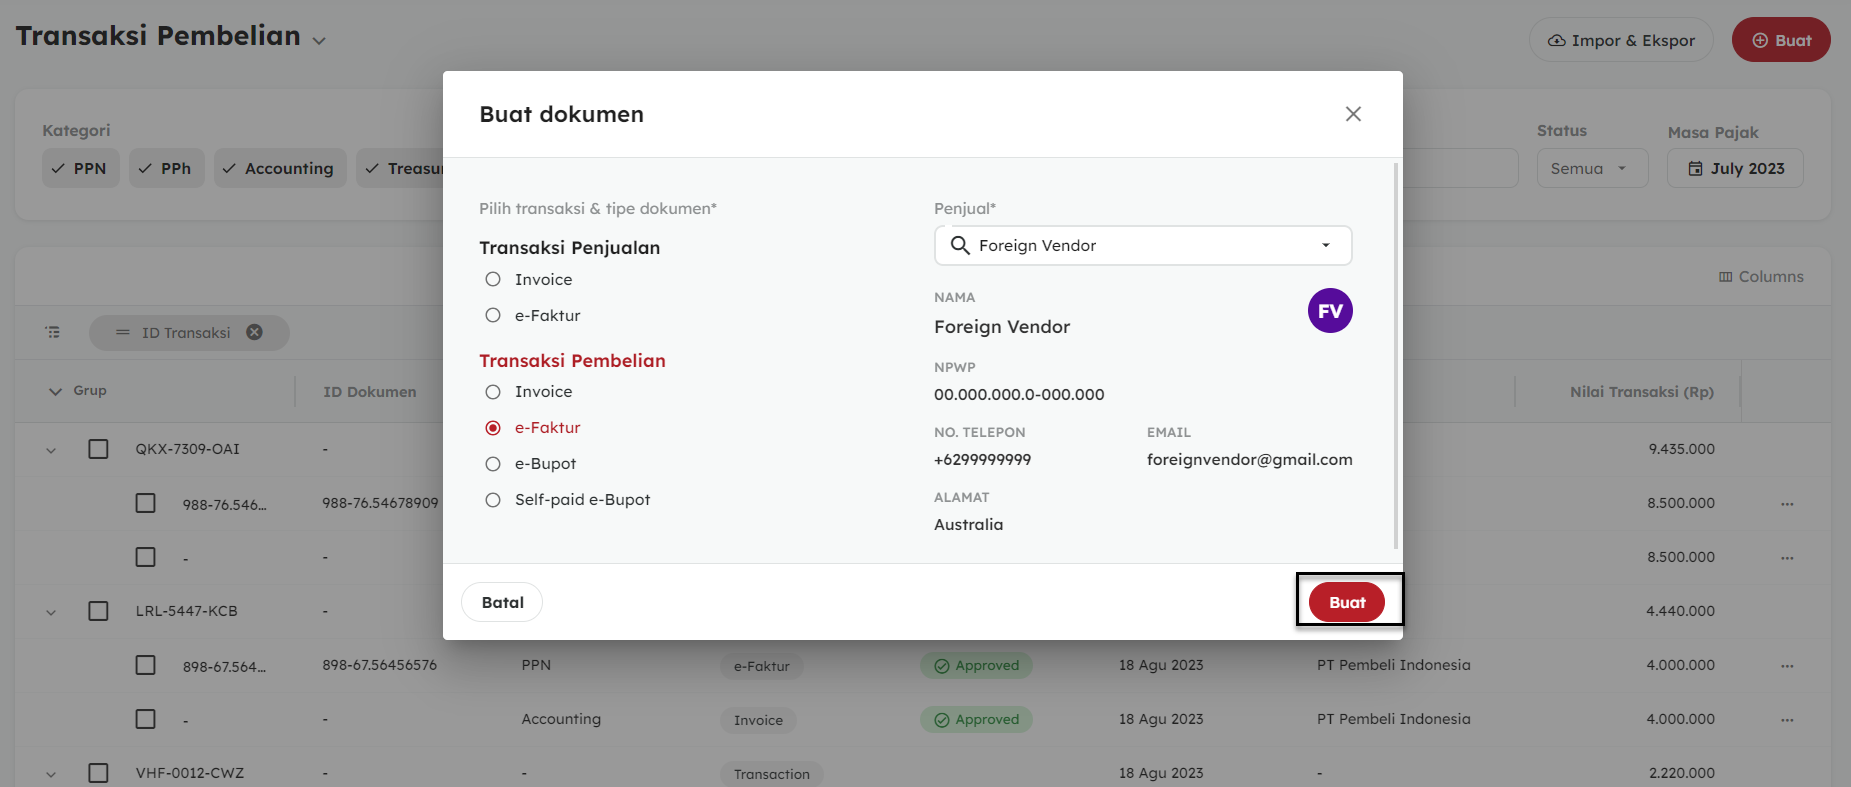
Task: Click the grouping list icon above the table
Action: 53,332
